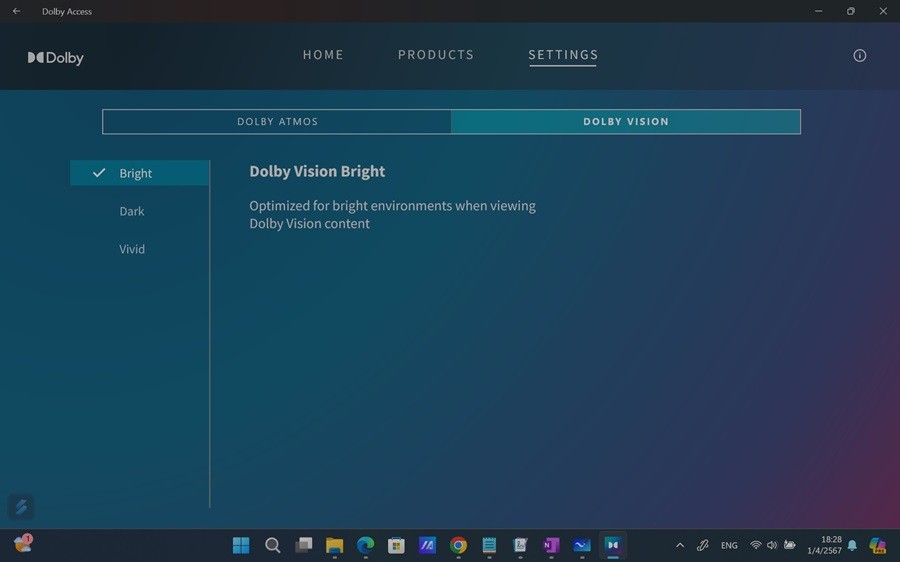
Task: Go to the Products page
Action: [x=436, y=55]
